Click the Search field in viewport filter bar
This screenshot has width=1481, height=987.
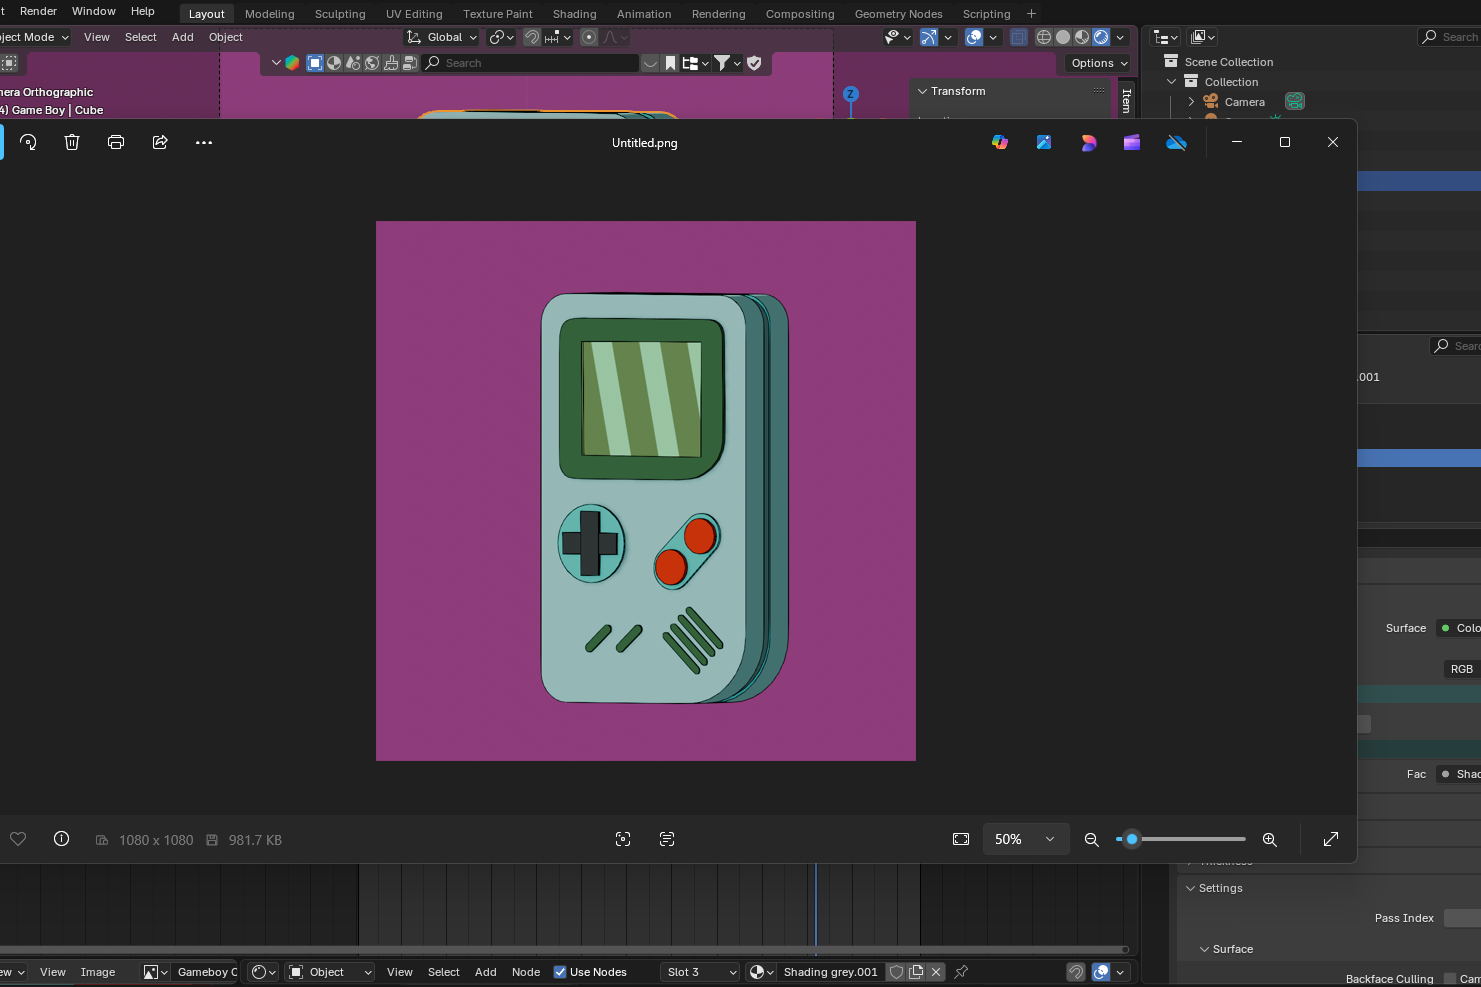point(530,63)
